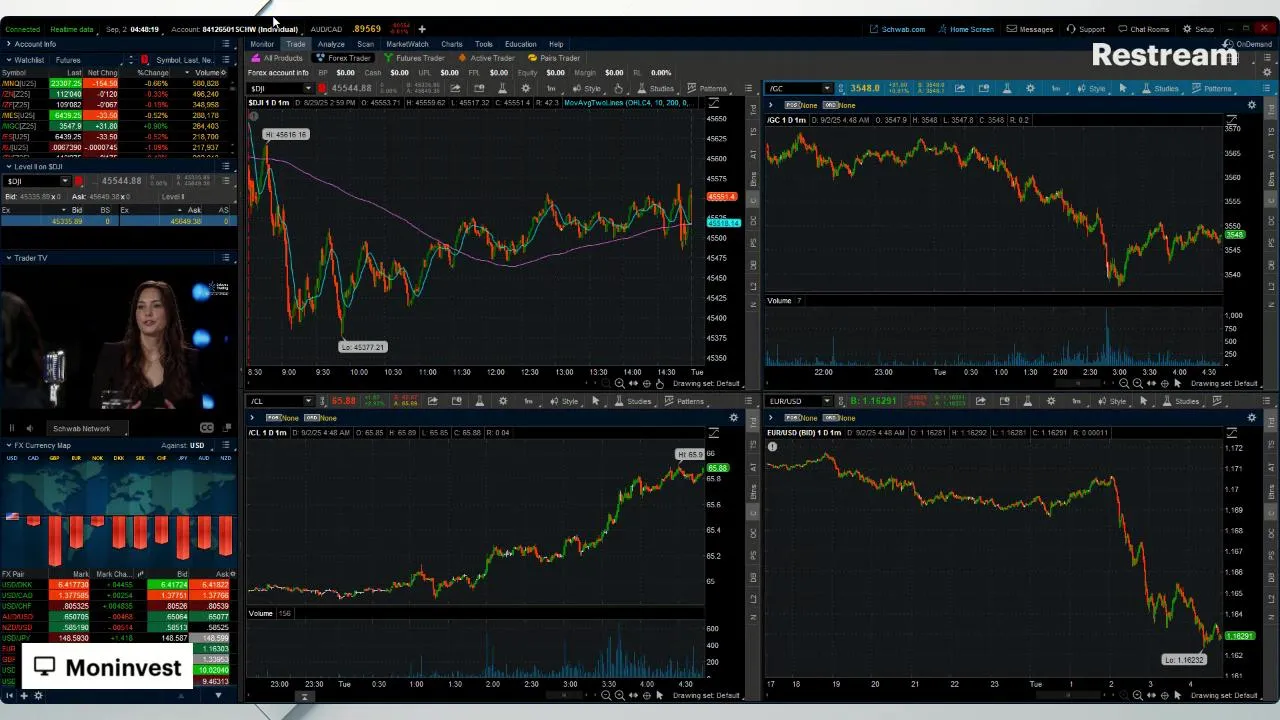1280x720 pixels.
Task: Open the Watchlist panel menu icon
Action: click(x=226, y=60)
